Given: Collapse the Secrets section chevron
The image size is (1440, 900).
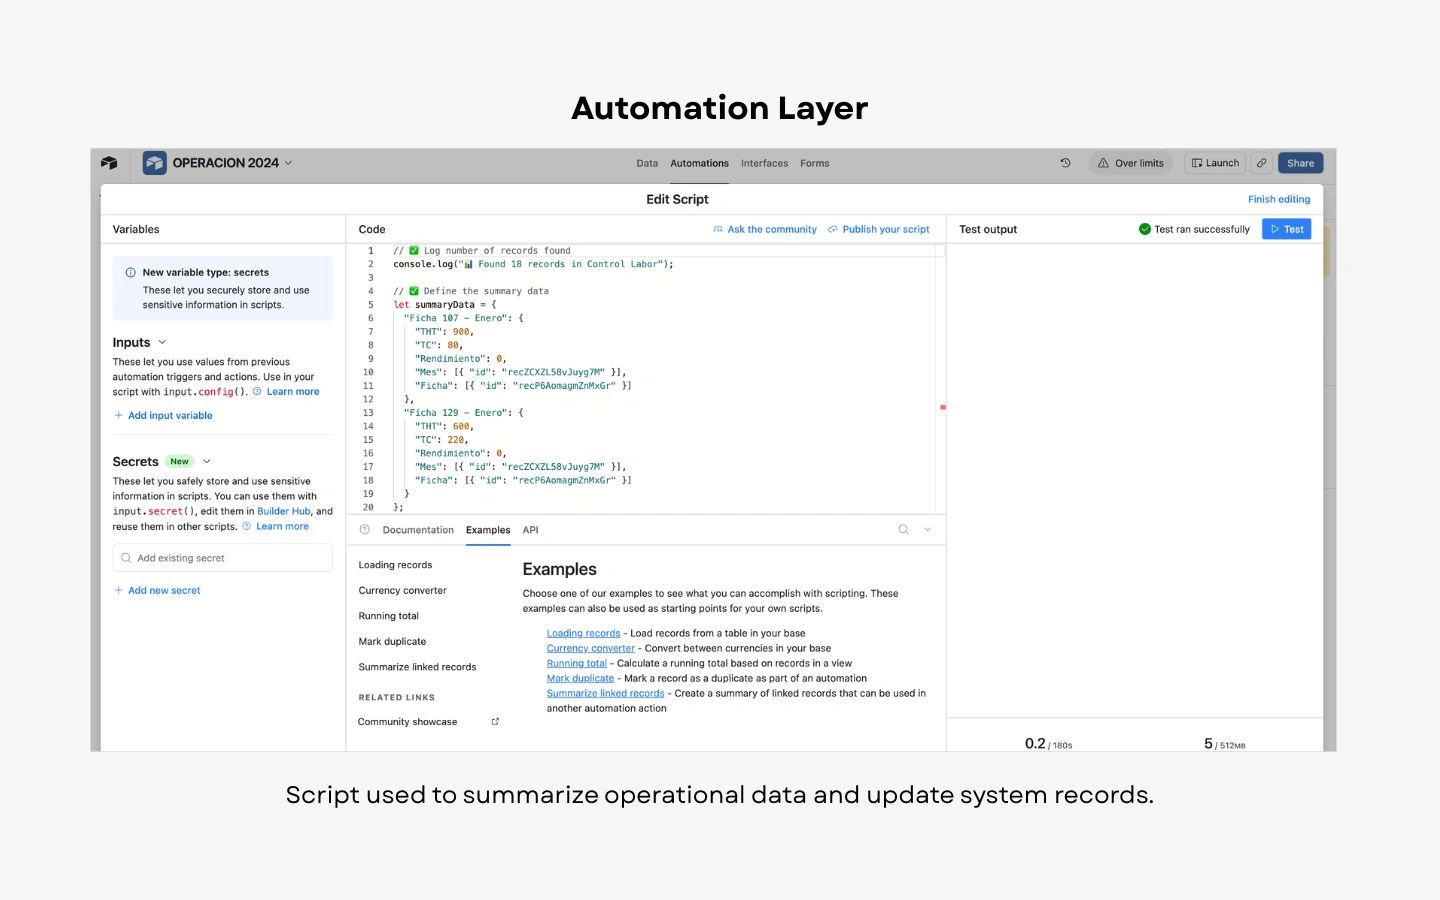Looking at the screenshot, I should point(207,462).
